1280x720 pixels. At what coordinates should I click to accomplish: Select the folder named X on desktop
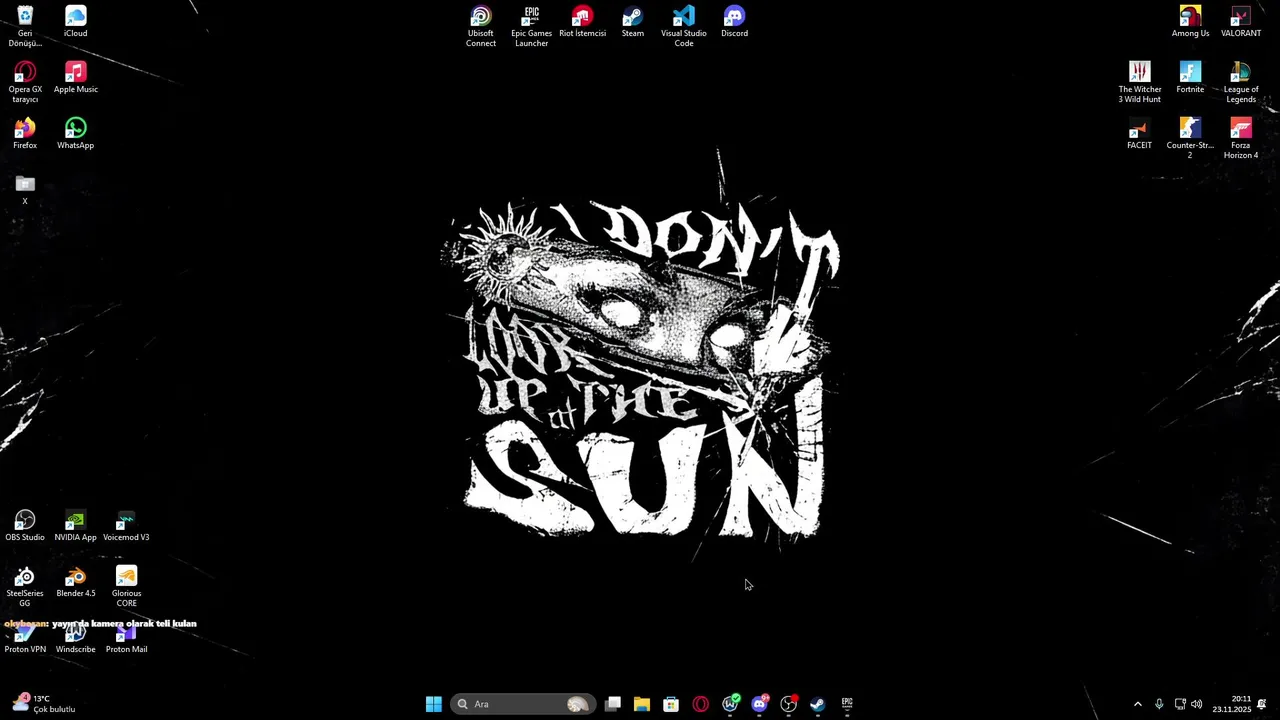click(25, 190)
